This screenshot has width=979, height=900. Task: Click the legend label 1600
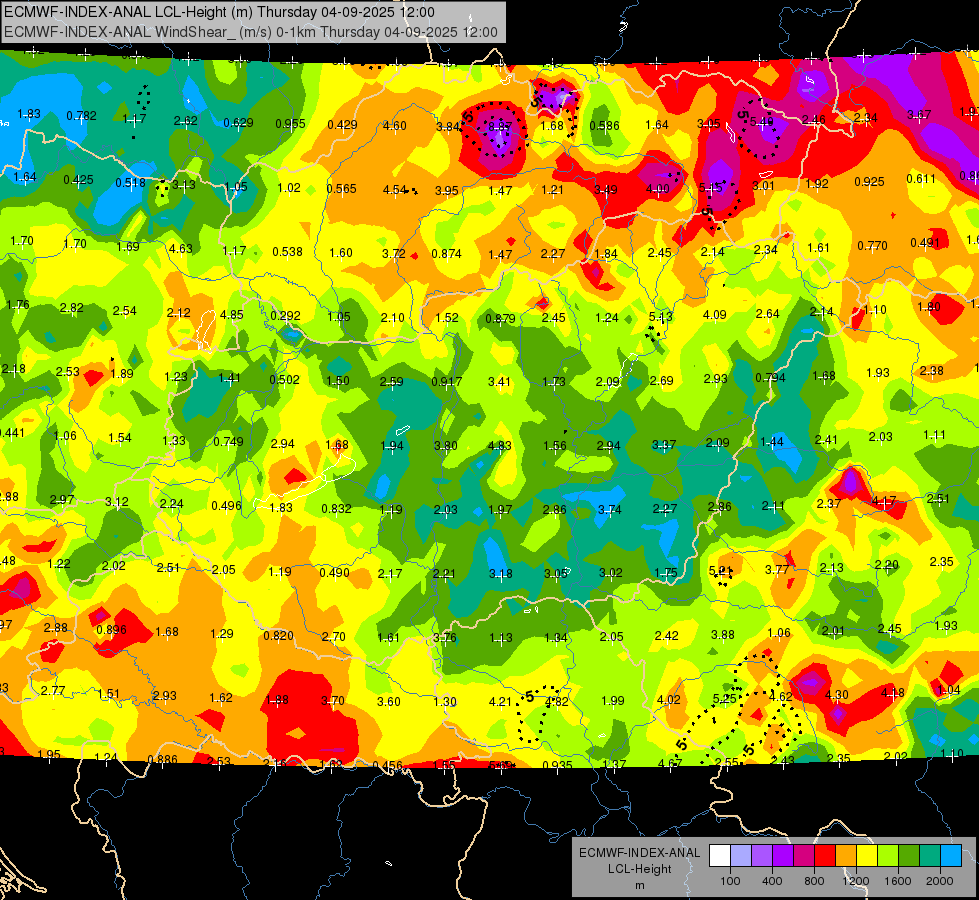coord(898,881)
